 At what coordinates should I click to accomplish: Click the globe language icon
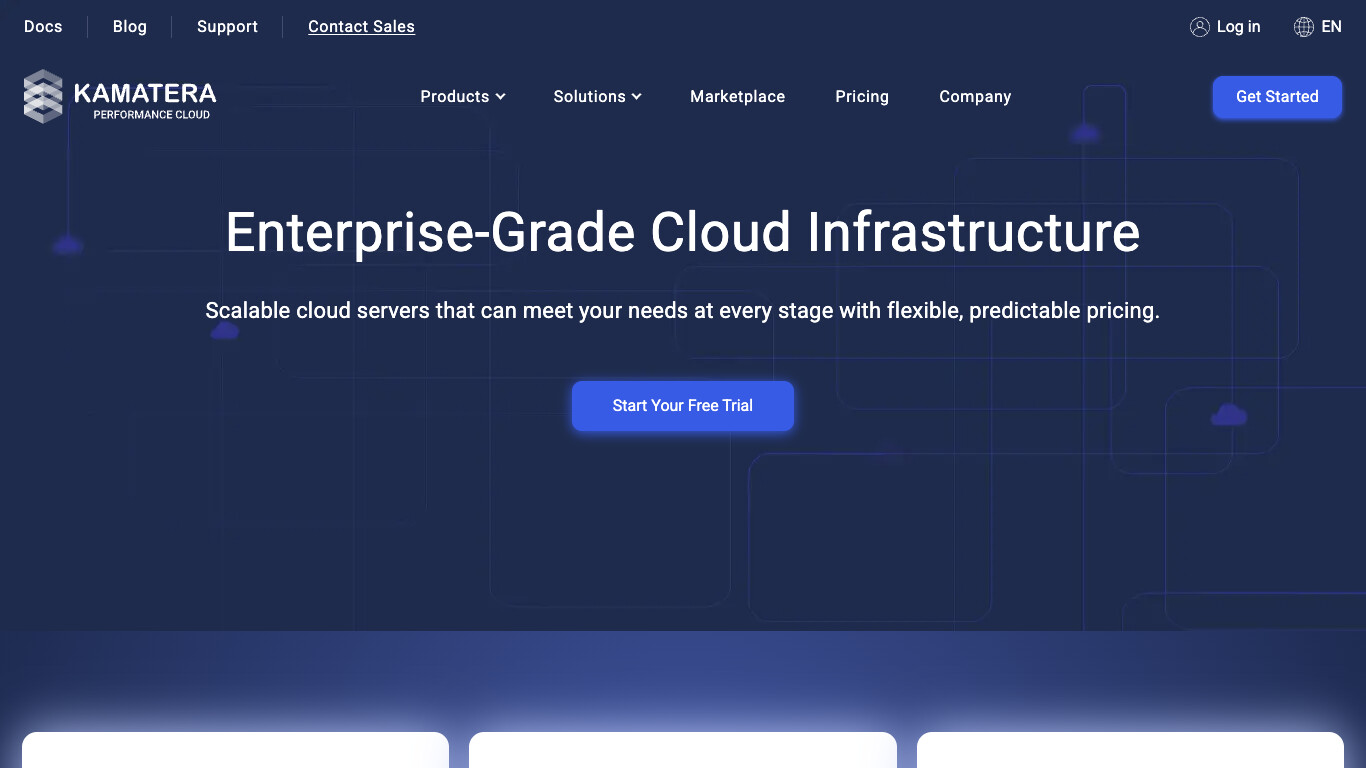[x=1303, y=27]
